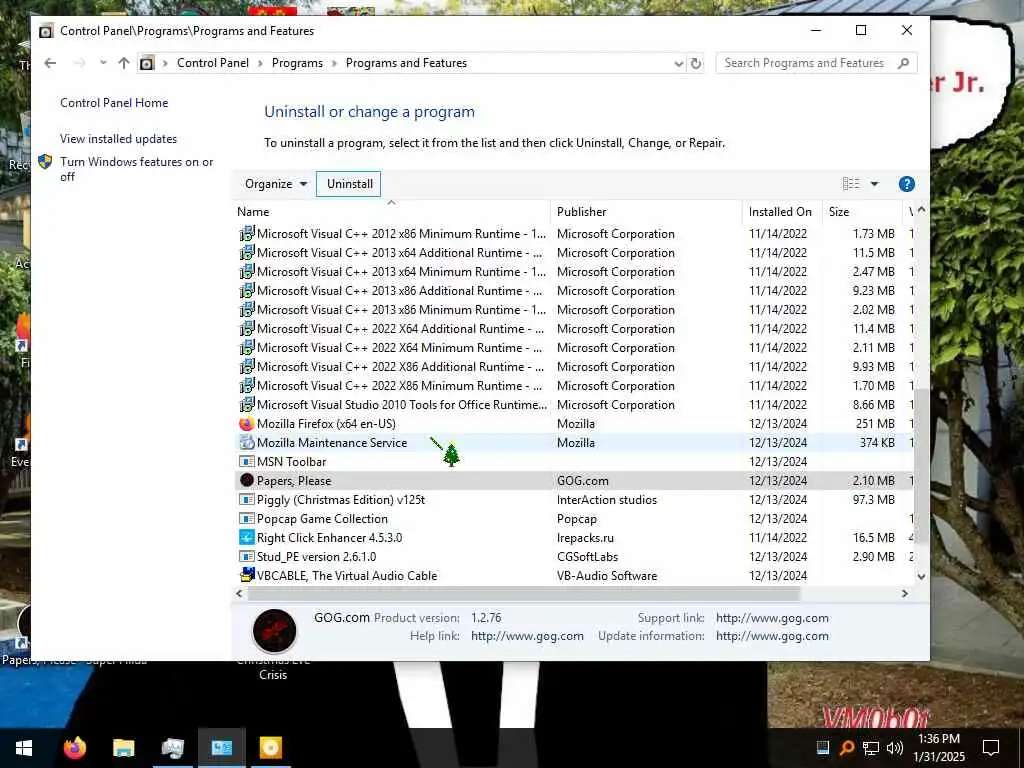This screenshot has width=1024, height=768.
Task: Open the notification center icon
Action: click(991, 748)
